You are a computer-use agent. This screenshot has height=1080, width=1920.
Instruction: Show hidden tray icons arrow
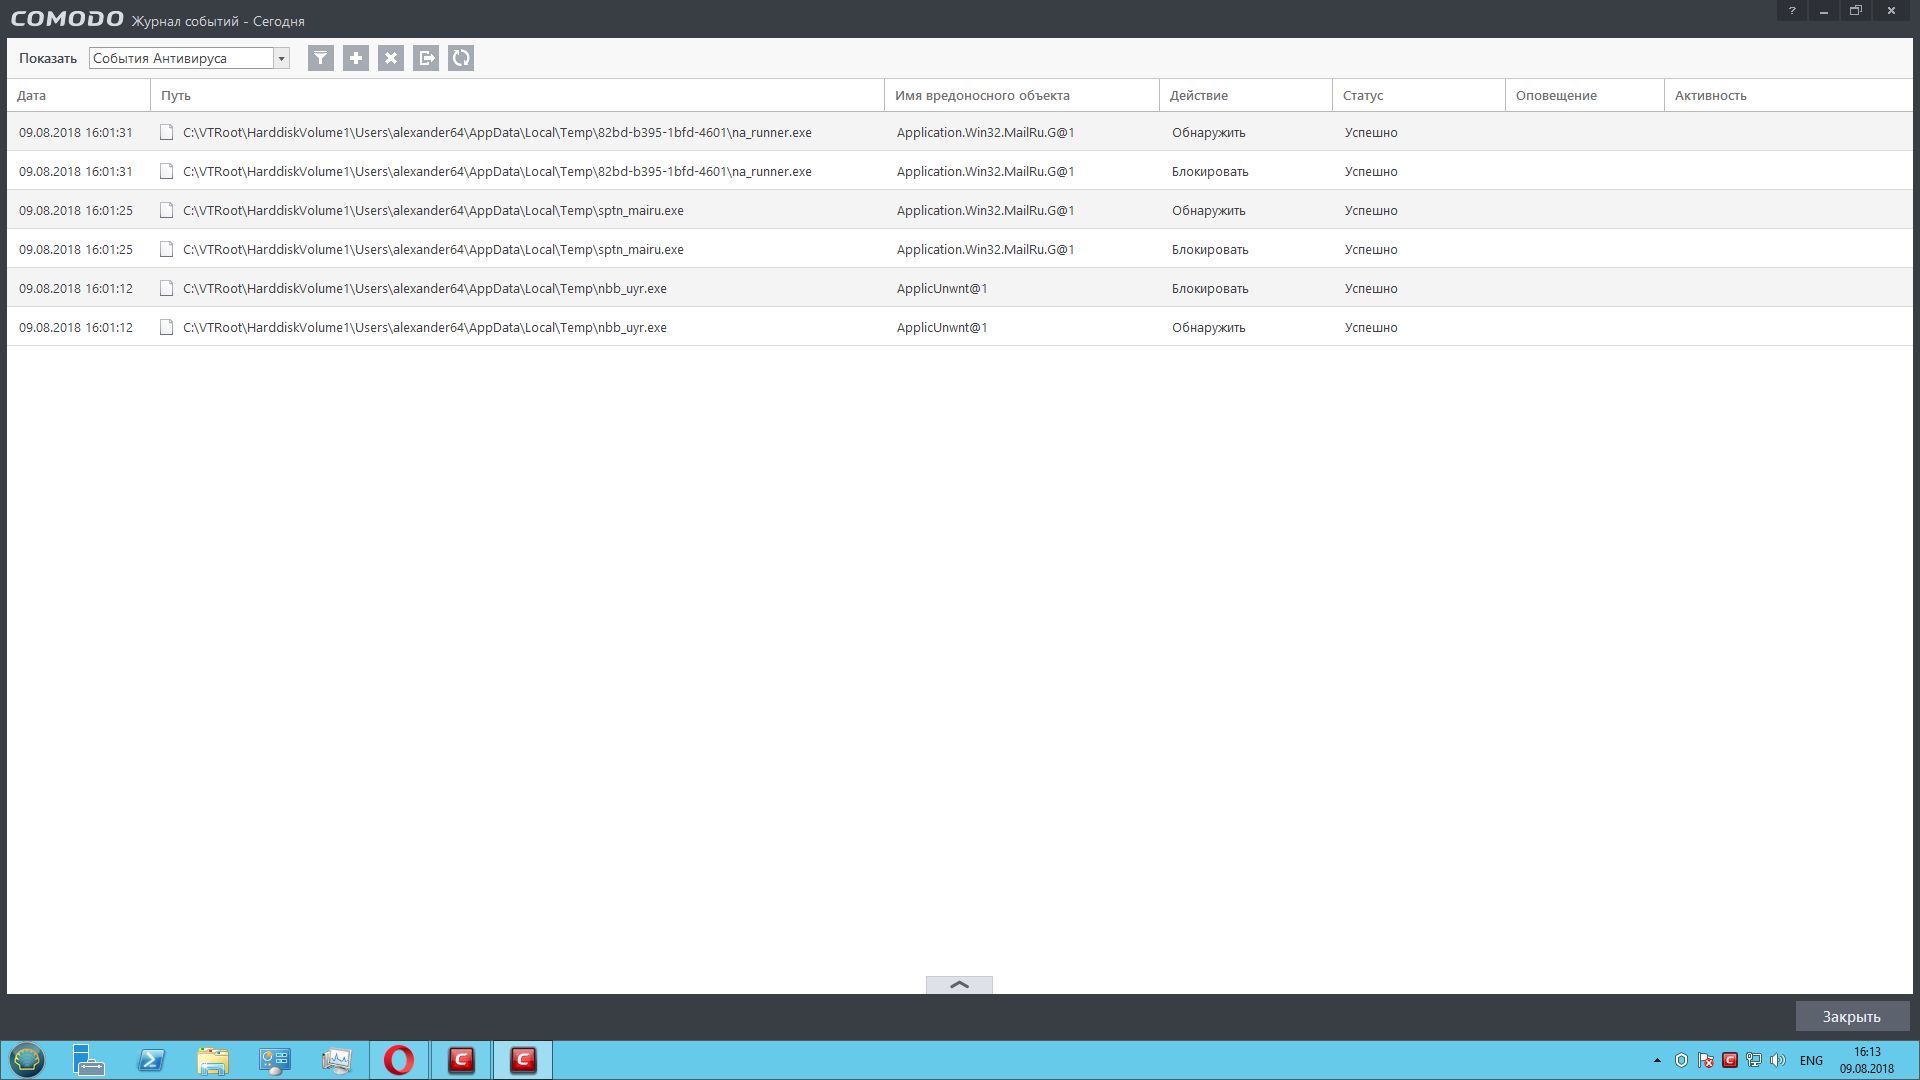[1657, 1060]
